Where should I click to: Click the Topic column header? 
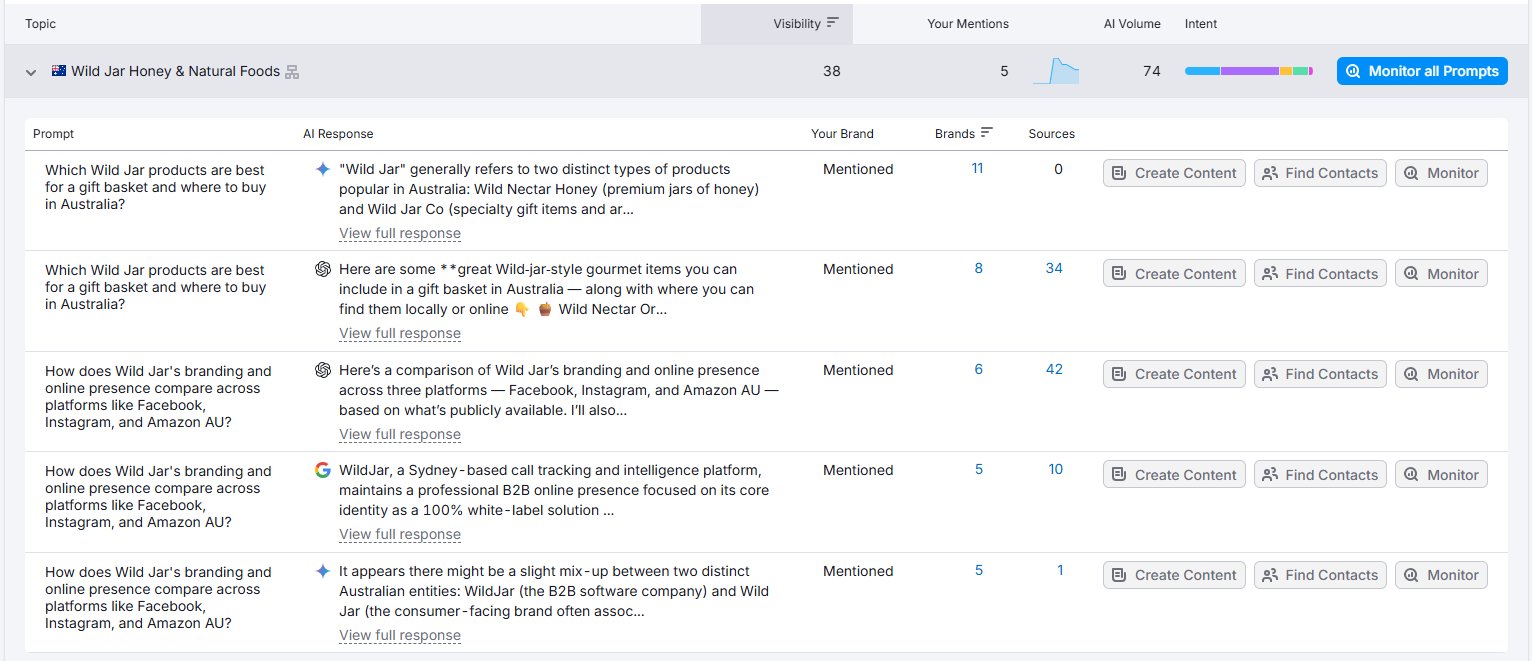click(x=40, y=23)
